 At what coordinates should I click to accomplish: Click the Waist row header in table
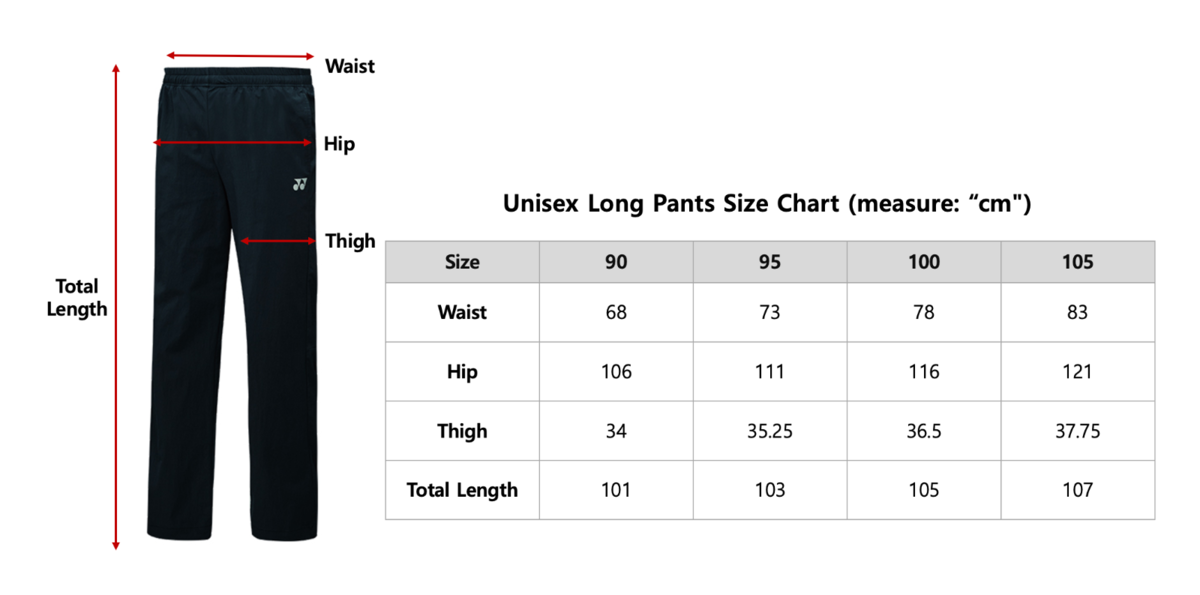coord(462,312)
